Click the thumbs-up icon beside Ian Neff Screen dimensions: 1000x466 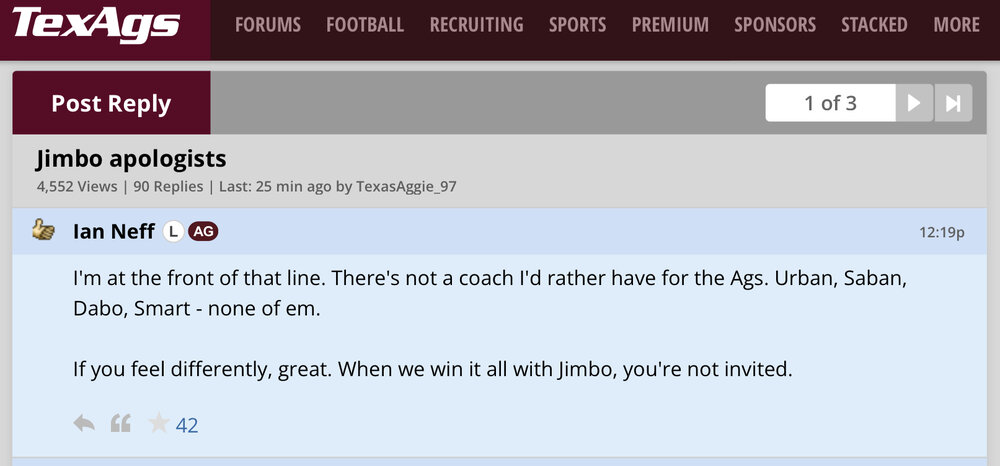tap(43, 231)
